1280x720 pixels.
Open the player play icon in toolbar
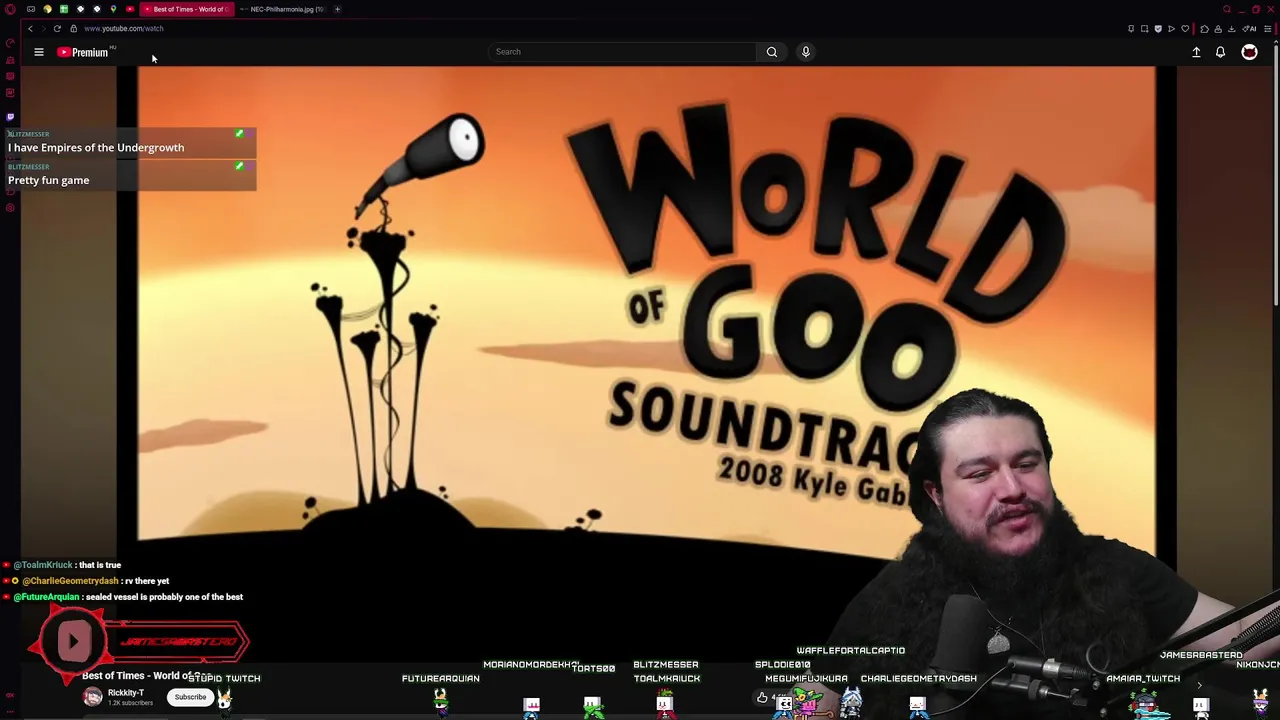[x=1172, y=29]
